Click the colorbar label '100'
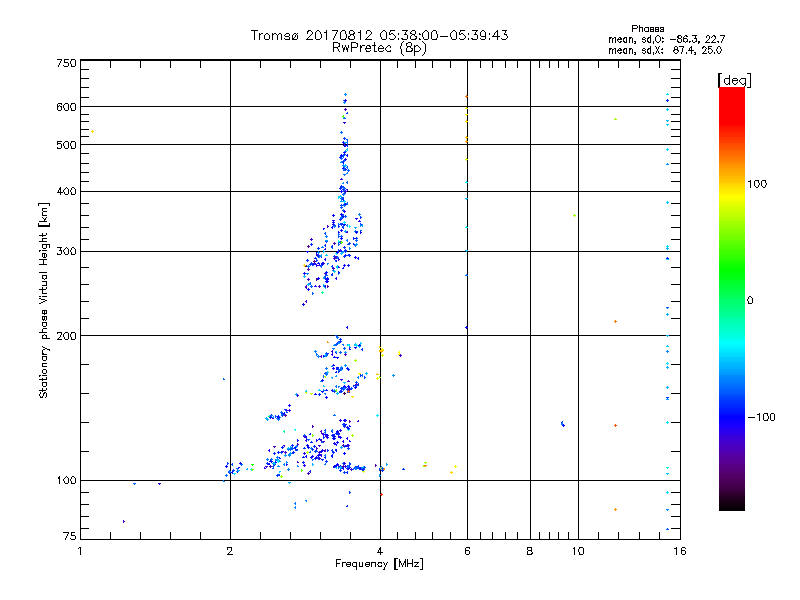 pos(757,184)
